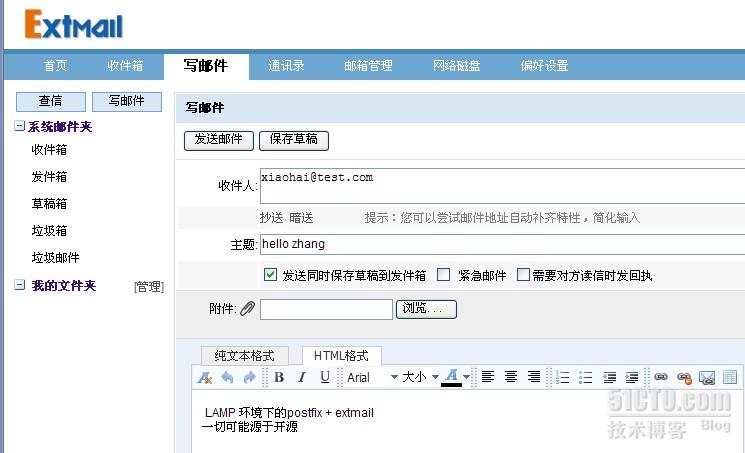Click the paperclip attachment icon
This screenshot has height=453, width=745.
pyautogui.click(x=247, y=309)
